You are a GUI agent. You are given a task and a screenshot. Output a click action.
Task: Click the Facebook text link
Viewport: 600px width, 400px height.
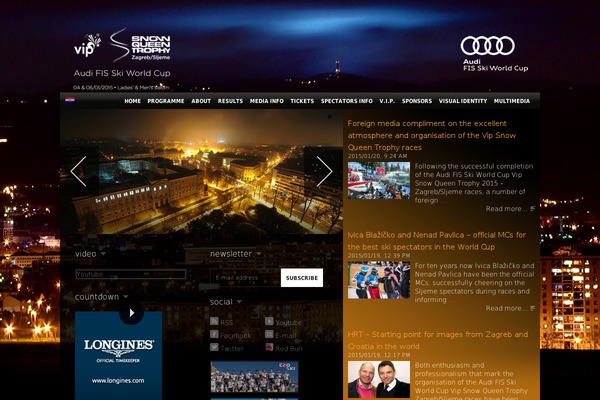pyautogui.click(x=236, y=335)
